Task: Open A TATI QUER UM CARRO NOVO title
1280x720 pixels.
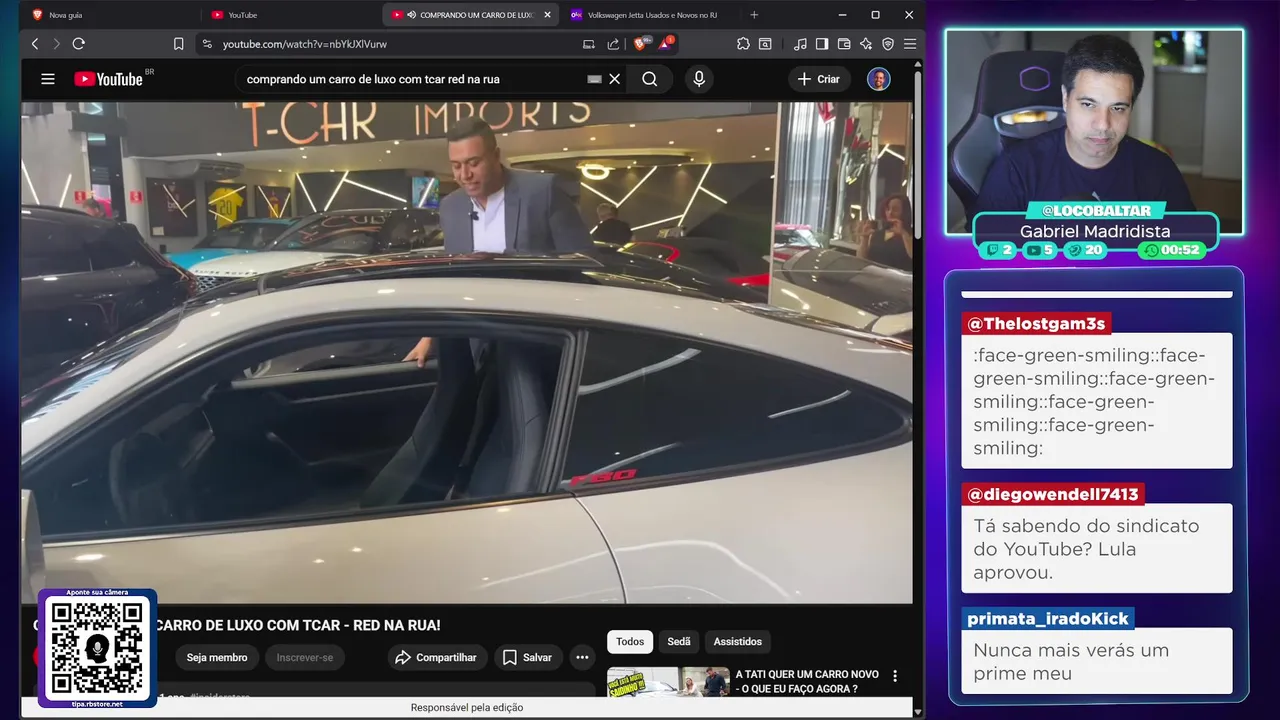Action: point(807,681)
